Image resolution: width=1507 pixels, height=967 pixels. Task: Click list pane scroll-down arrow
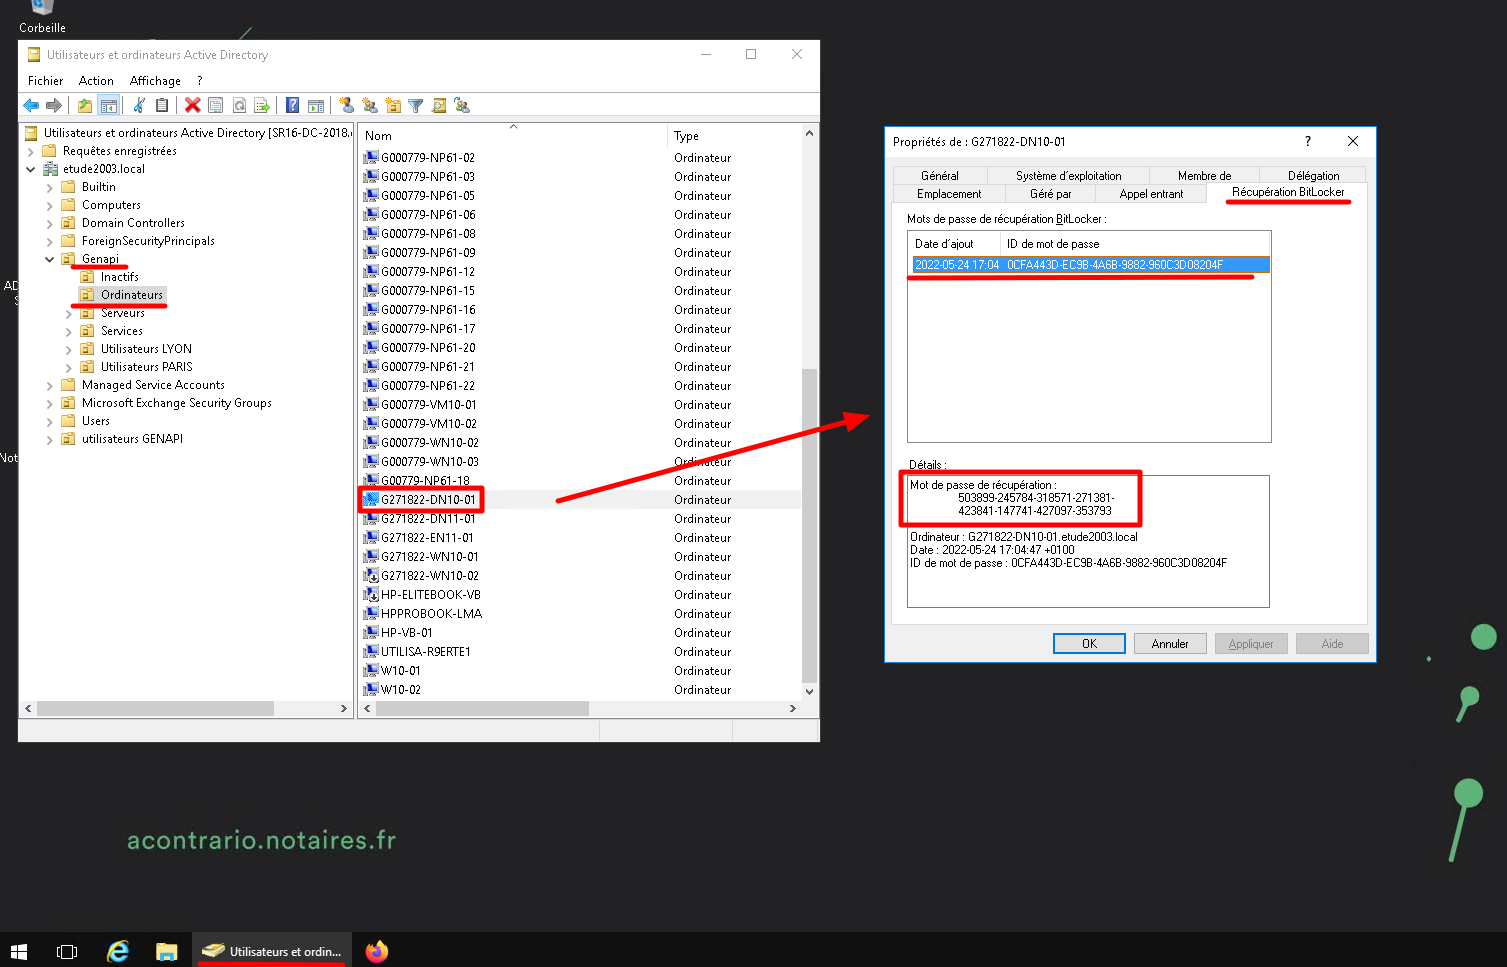tap(809, 691)
